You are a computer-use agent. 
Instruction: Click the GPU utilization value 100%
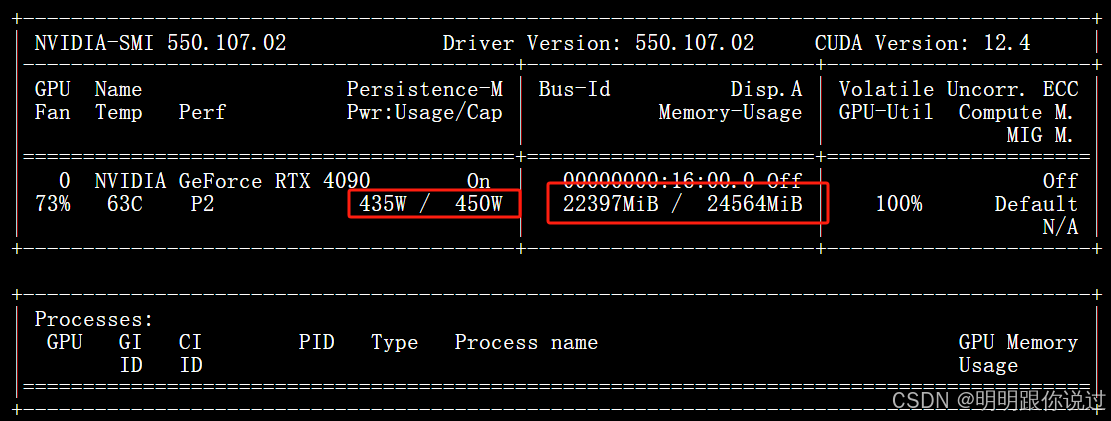pyautogui.click(x=898, y=204)
